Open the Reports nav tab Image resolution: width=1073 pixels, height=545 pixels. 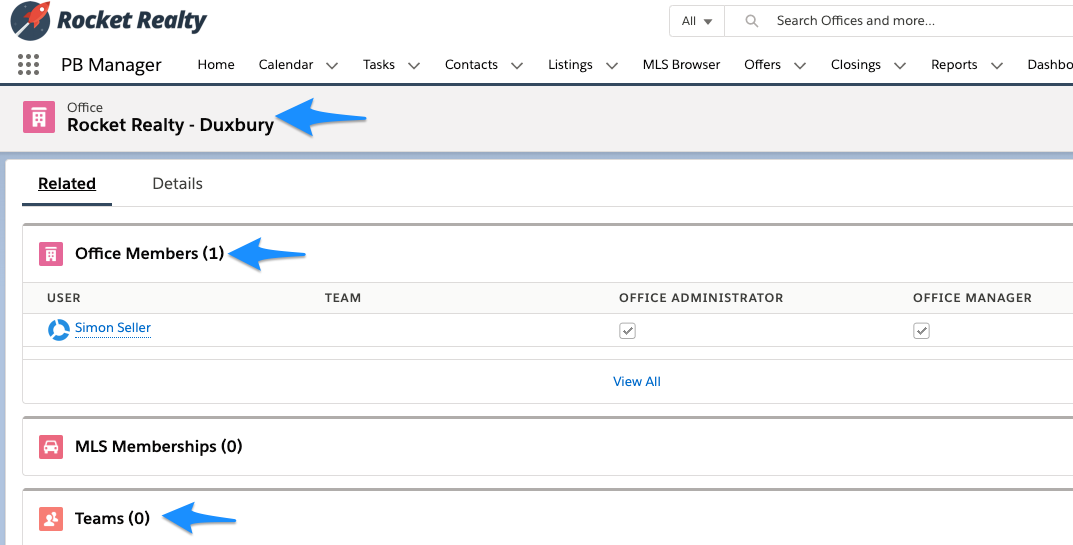pos(954,64)
